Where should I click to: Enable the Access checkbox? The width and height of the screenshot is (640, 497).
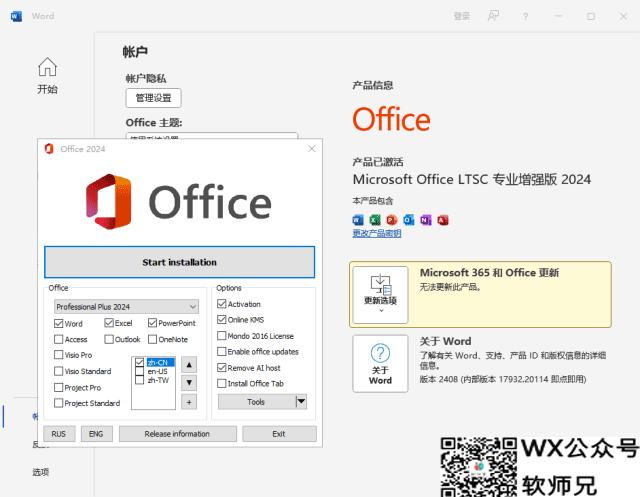(x=58, y=339)
